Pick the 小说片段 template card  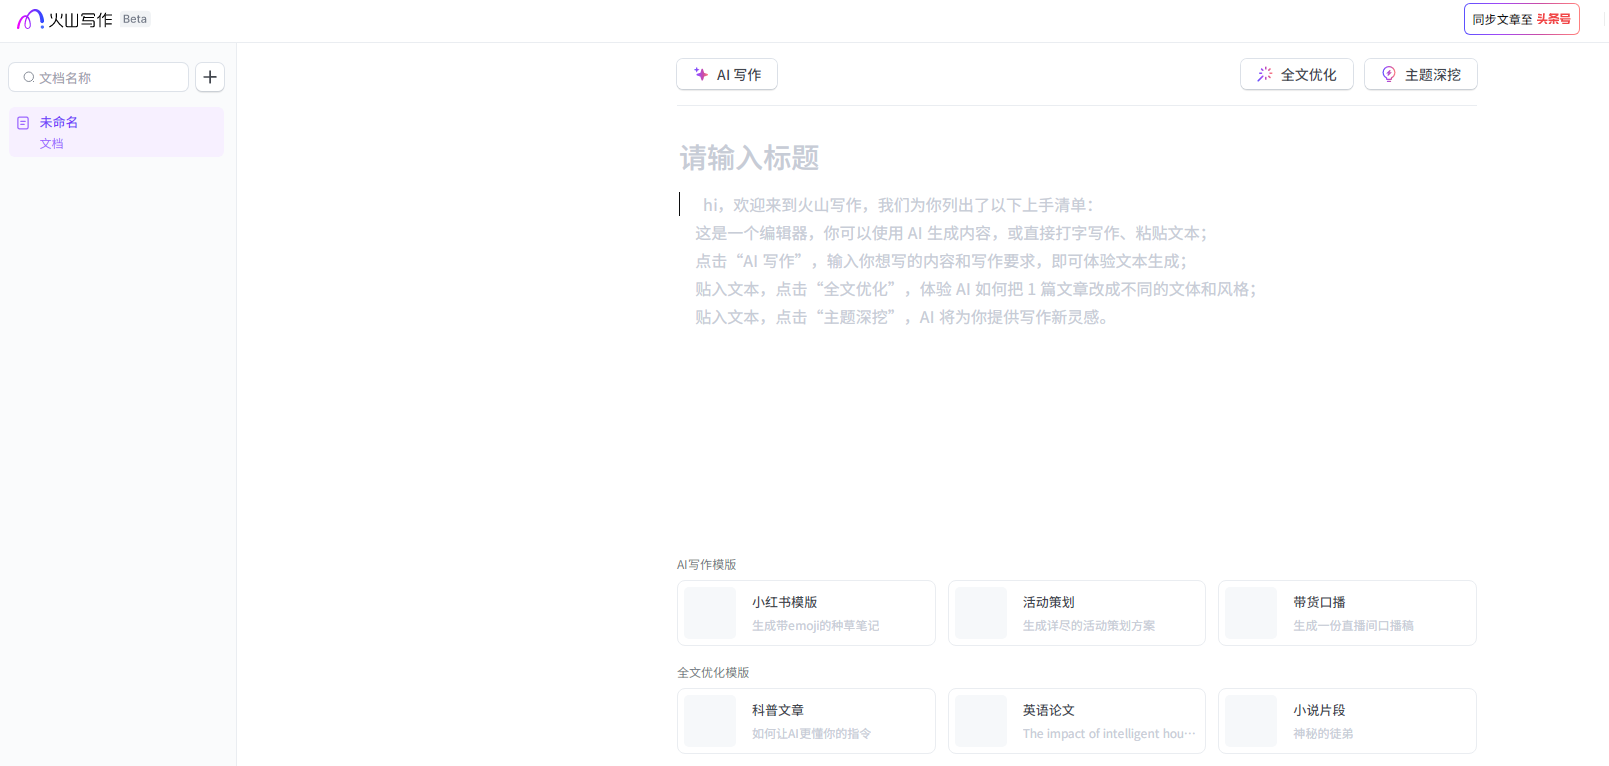(1346, 721)
